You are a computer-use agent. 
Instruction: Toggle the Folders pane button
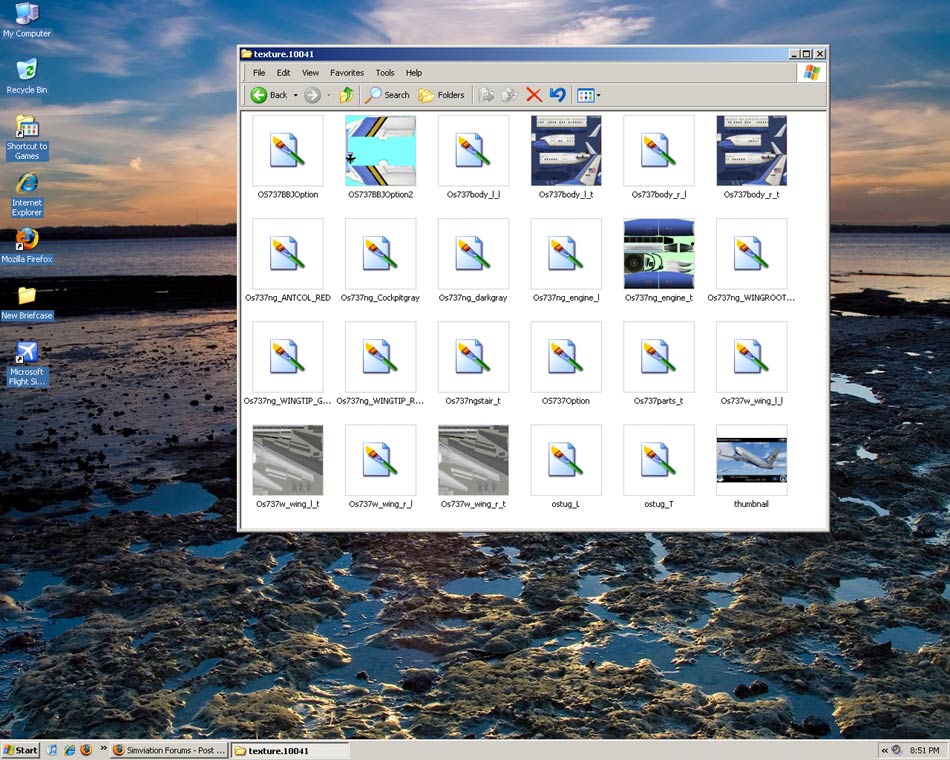click(x=441, y=95)
